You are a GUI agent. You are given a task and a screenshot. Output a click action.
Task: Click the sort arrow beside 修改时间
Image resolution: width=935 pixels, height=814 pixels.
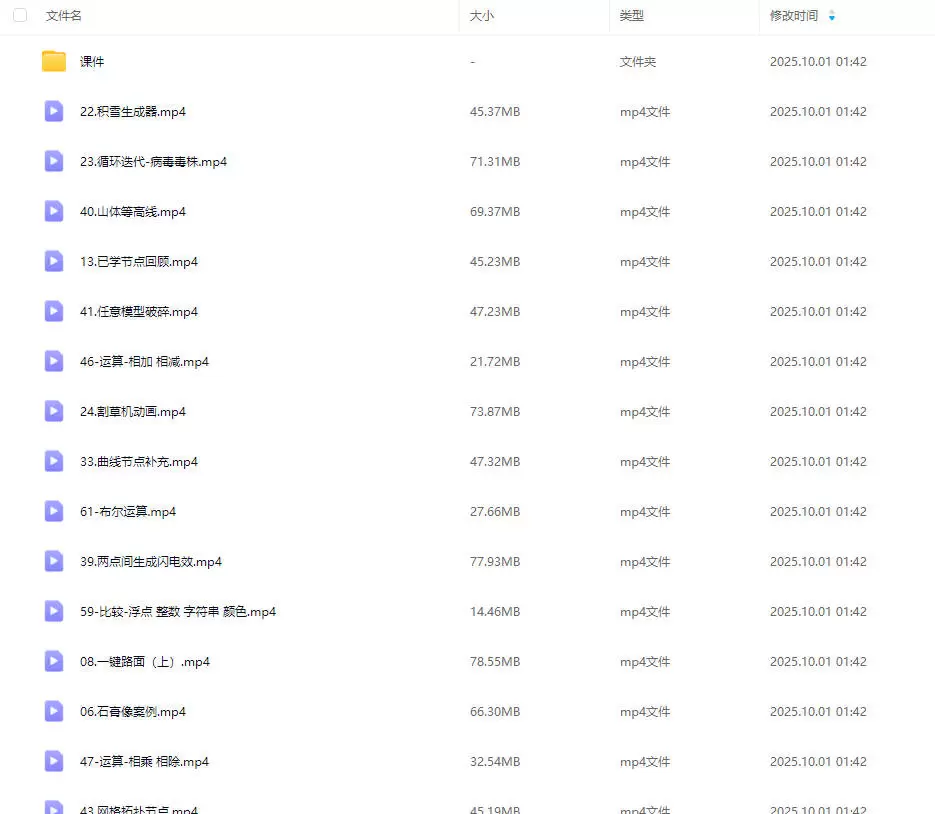tap(832, 16)
